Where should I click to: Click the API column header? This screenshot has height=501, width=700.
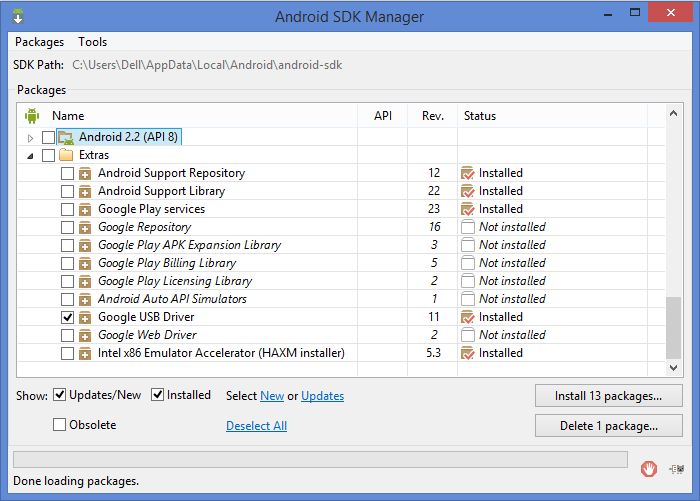383,116
